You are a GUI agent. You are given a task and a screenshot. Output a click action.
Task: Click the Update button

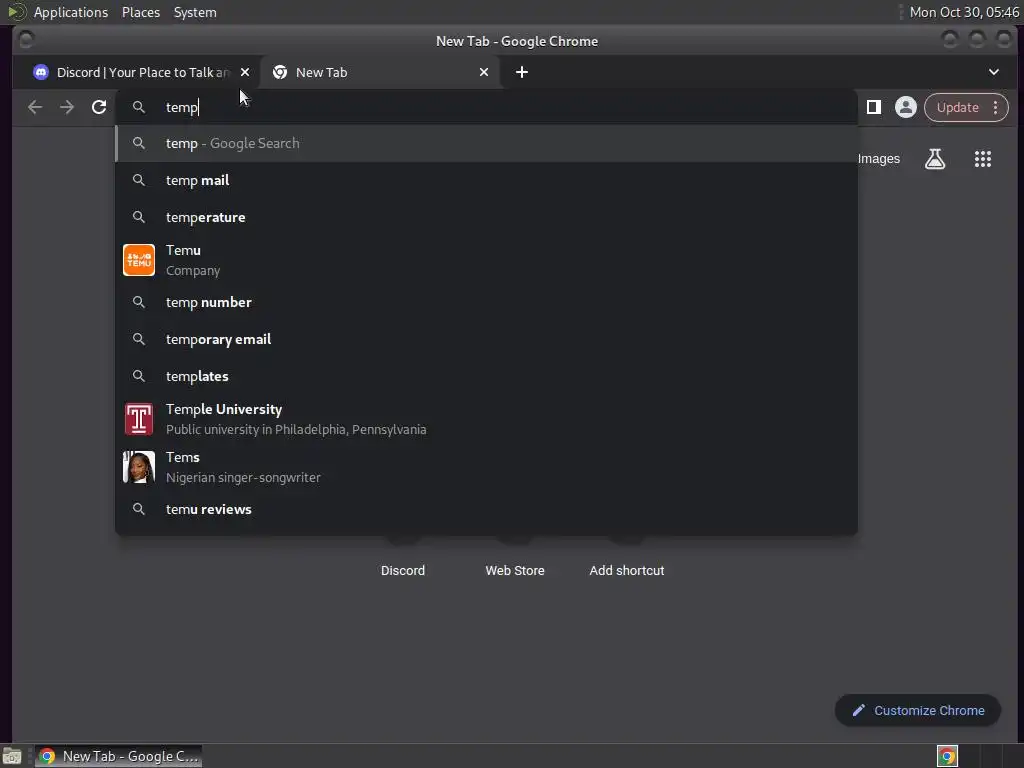(957, 108)
